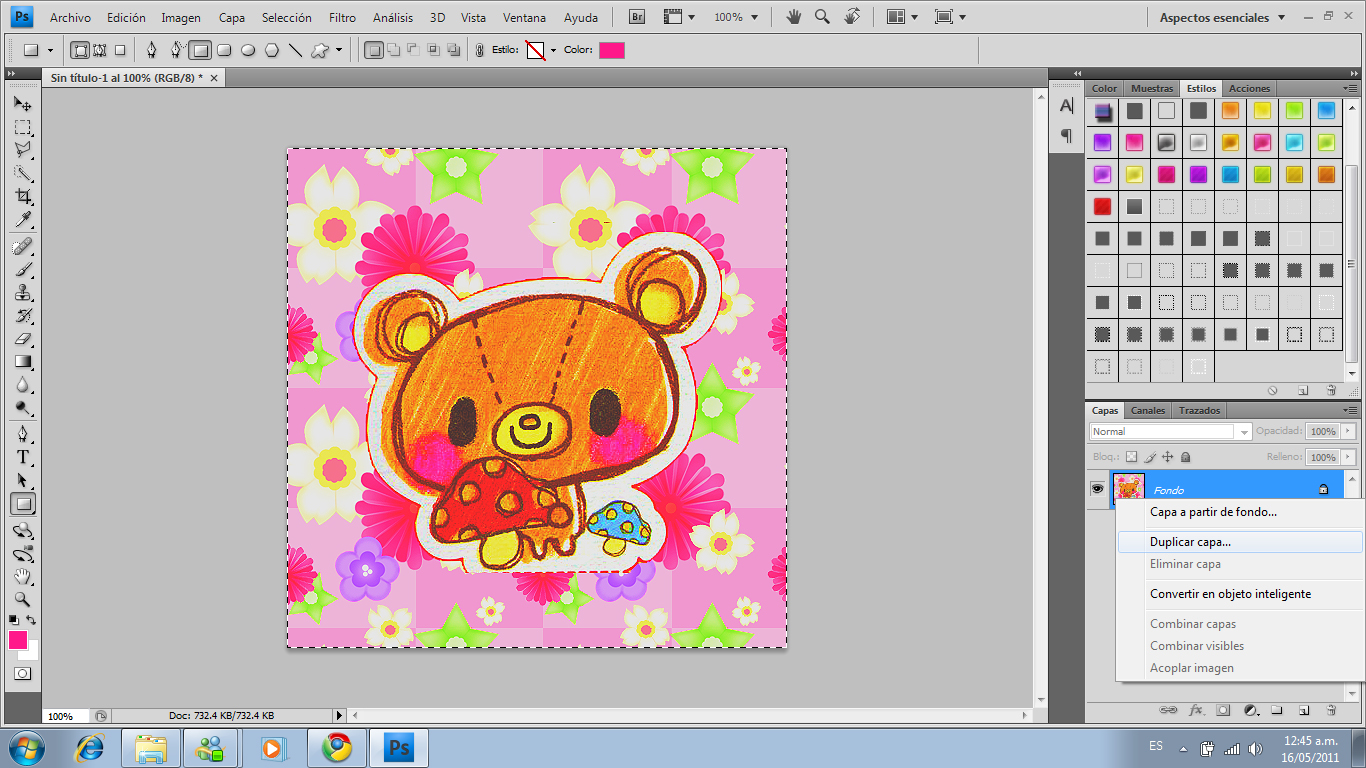Click the Add layer style fx icon
This screenshot has height=768, width=1366.
pos(1196,710)
